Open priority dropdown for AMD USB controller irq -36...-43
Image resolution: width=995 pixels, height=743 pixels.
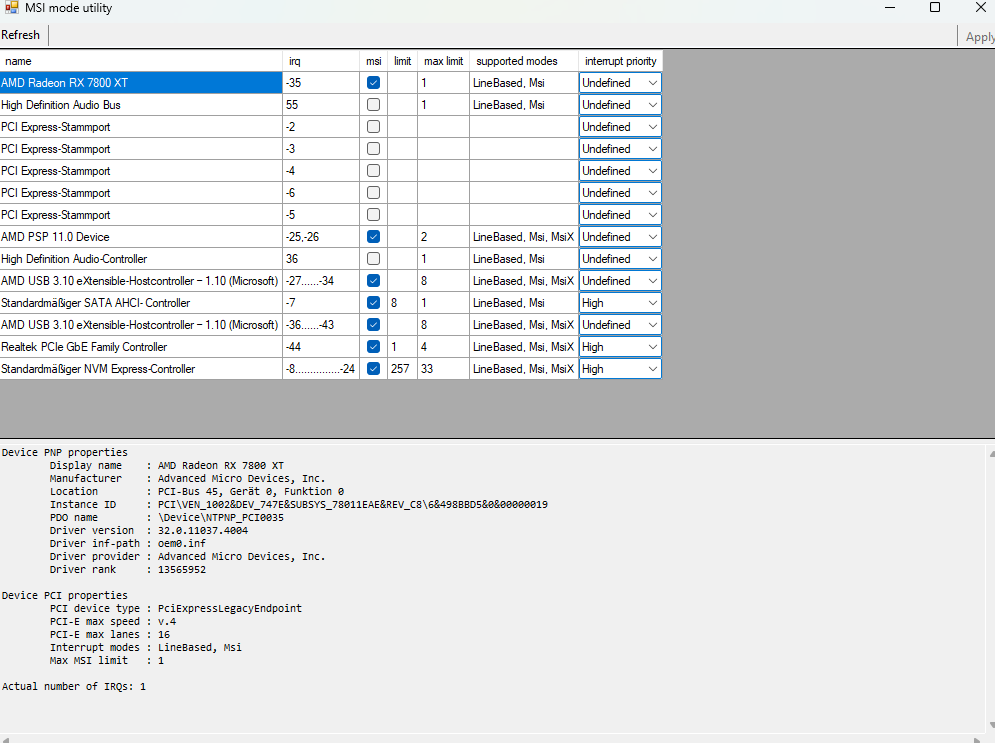[620, 325]
